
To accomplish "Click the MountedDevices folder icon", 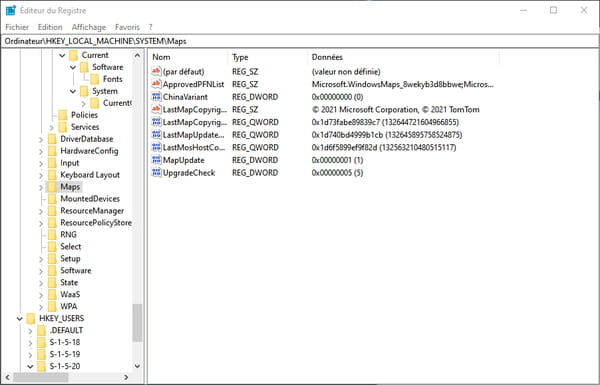I will (x=52, y=199).
